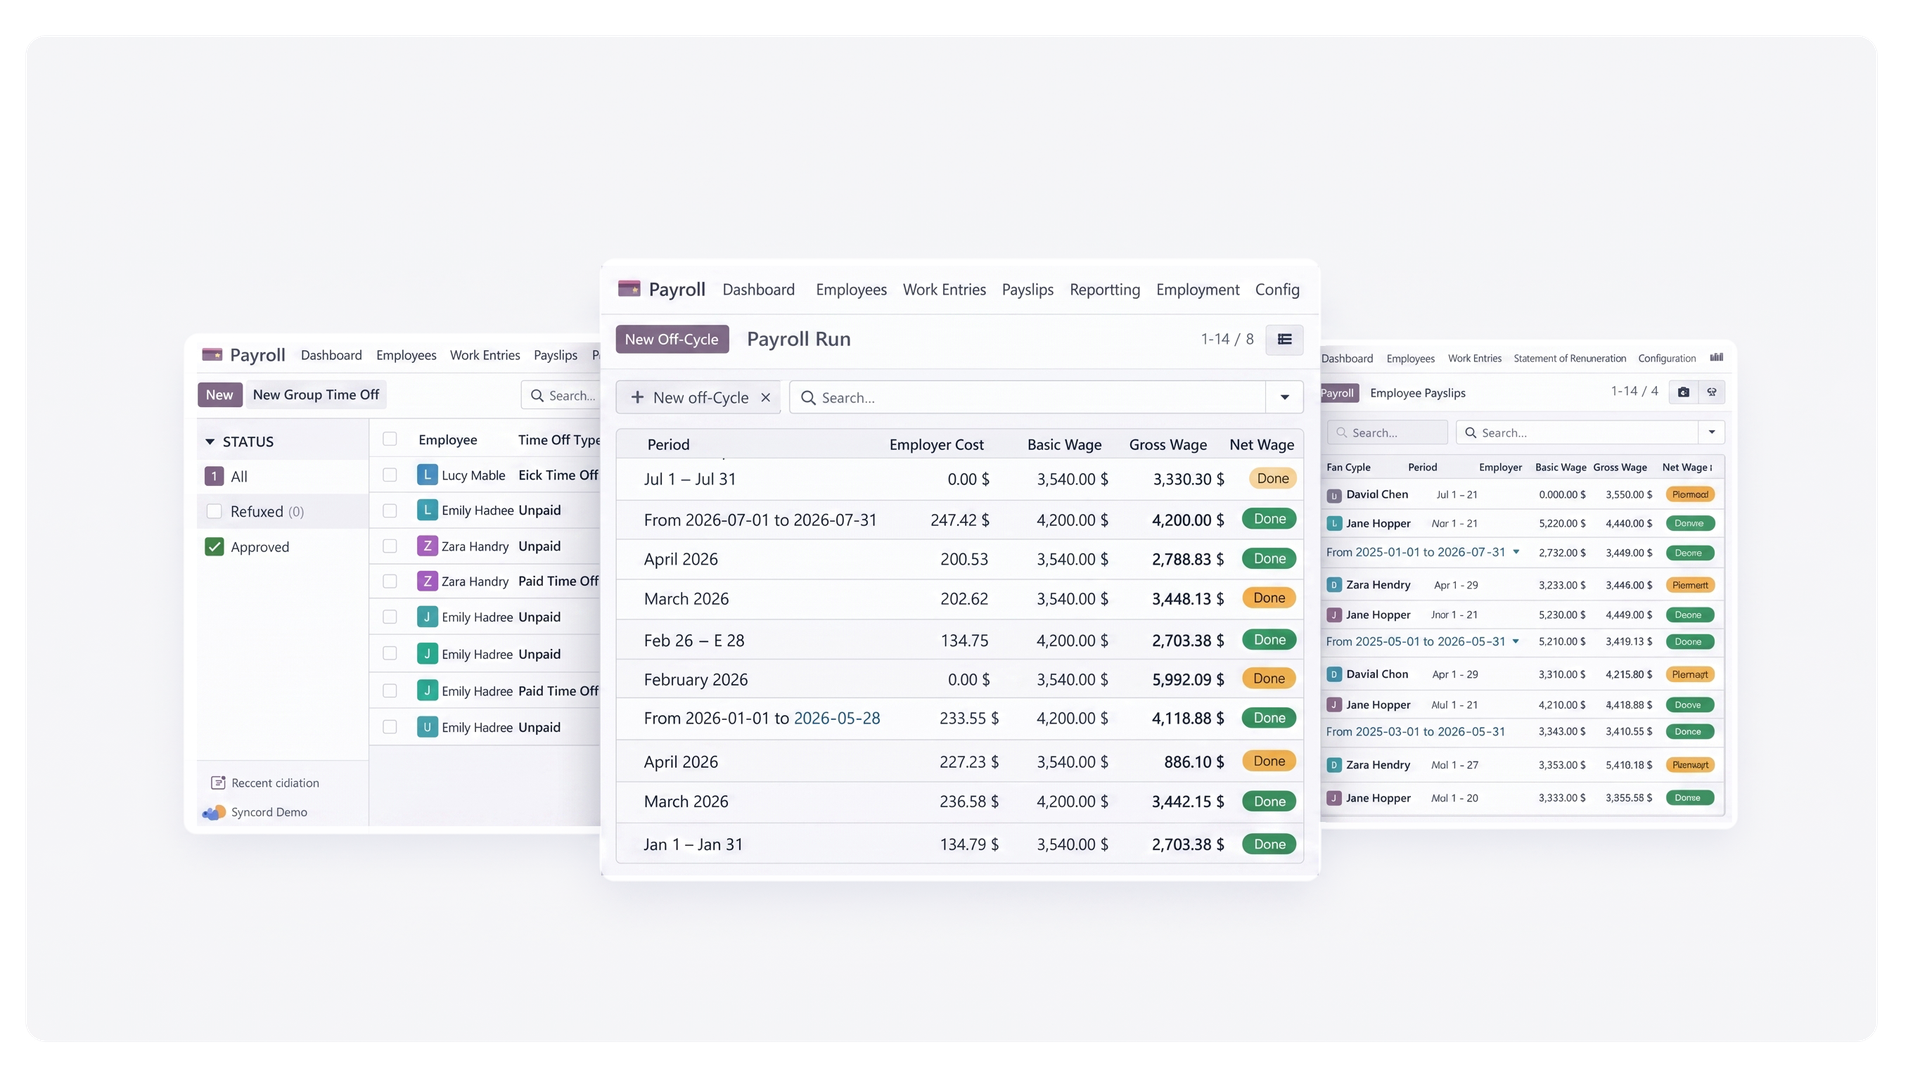The image size is (1920, 1080).
Task: Expand the From 2025-01-01 to 2026-07-31 group
Action: (1516, 552)
